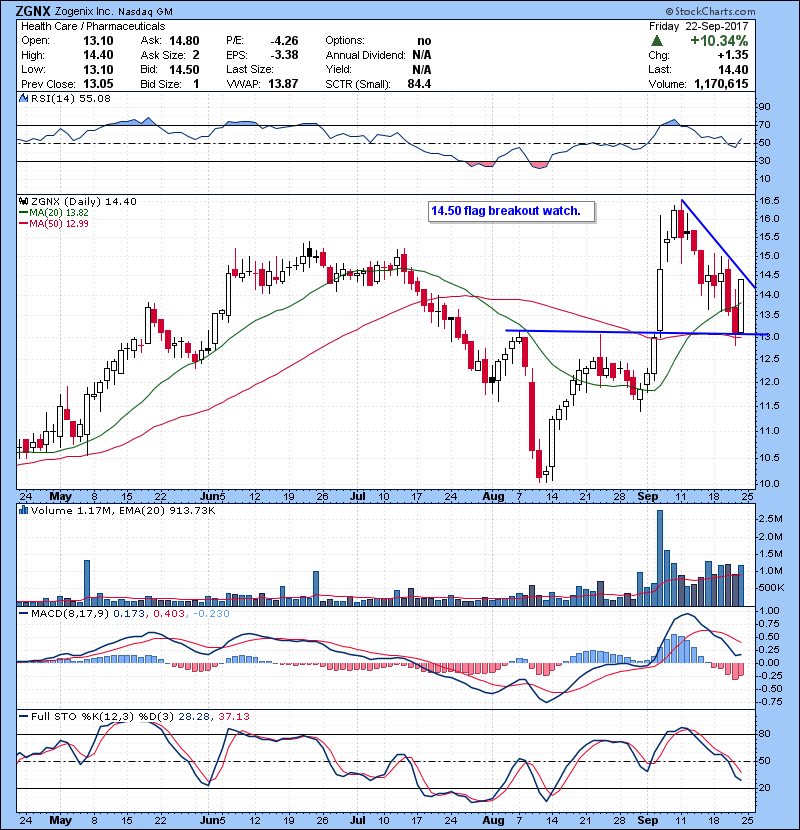Viewport: 800px width, 830px height.
Task: Click the ZGNX ticker symbol title
Action: click(33, 11)
